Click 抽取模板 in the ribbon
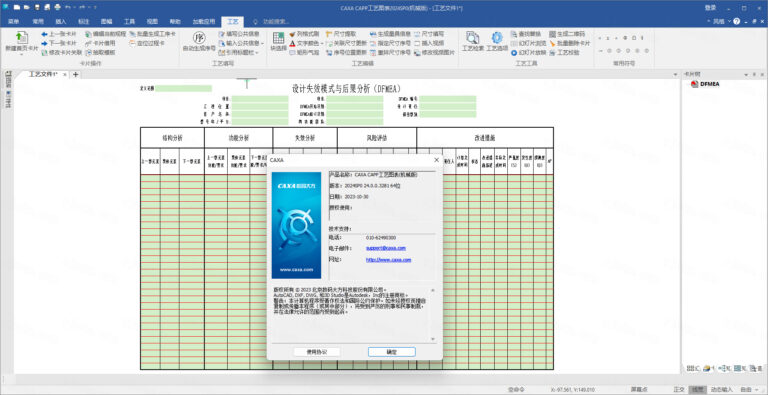 (x=100, y=52)
